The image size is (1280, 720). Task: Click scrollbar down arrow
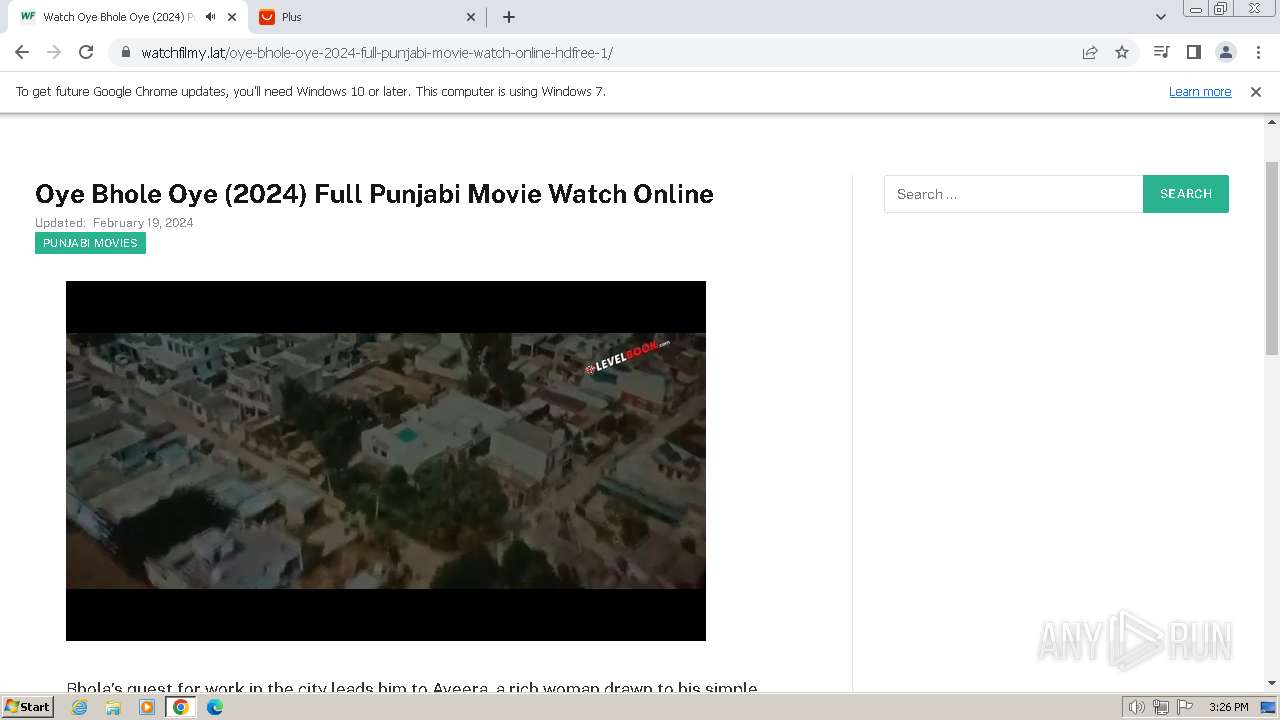1272,683
